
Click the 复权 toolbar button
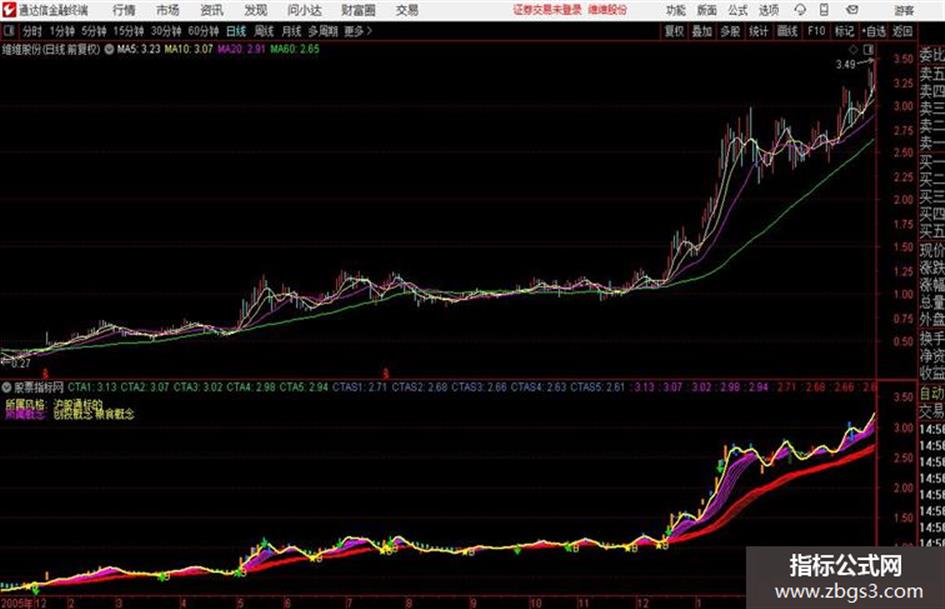pos(674,31)
